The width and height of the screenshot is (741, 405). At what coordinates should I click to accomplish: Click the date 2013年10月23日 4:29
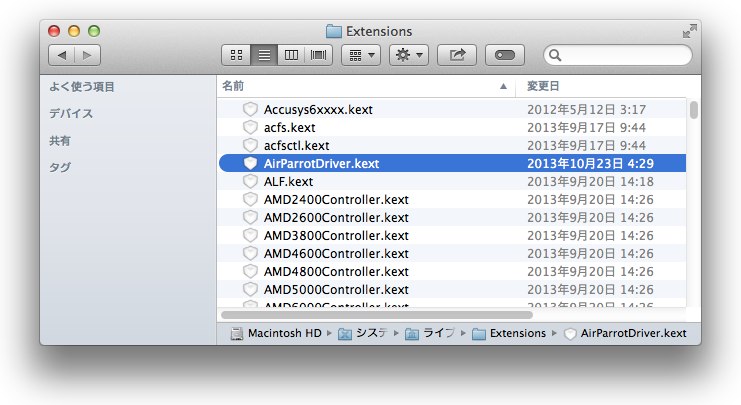[590, 164]
